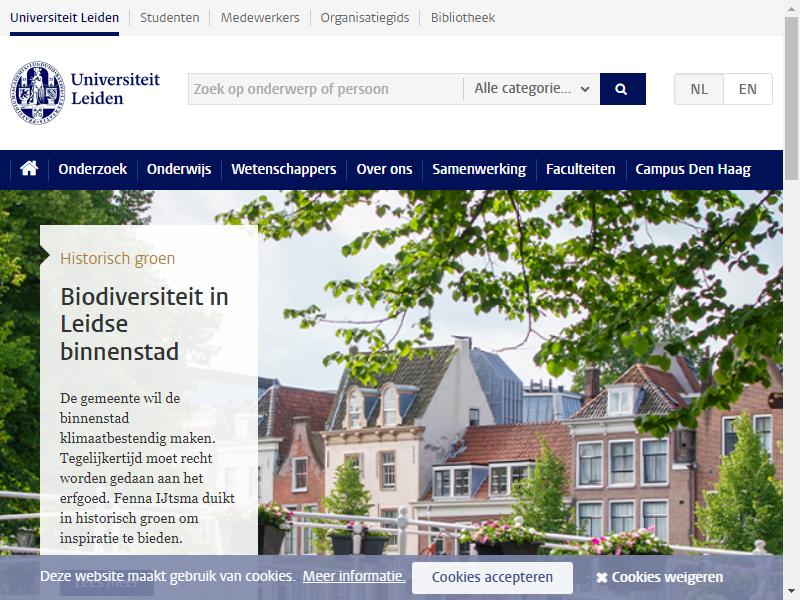Open the Over ons menu item
800x600 pixels.
pyautogui.click(x=384, y=169)
